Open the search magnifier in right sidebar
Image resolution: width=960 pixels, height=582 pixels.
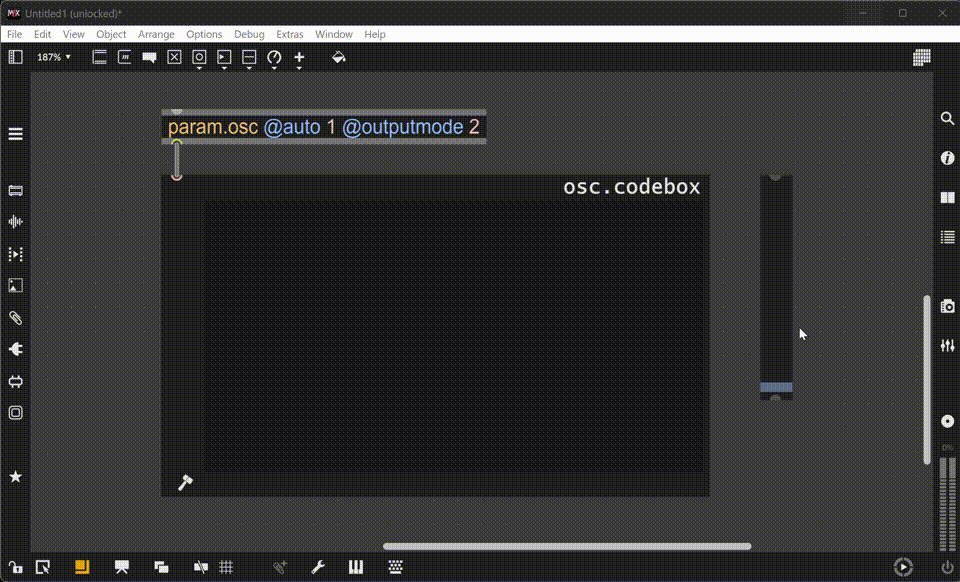tap(947, 118)
